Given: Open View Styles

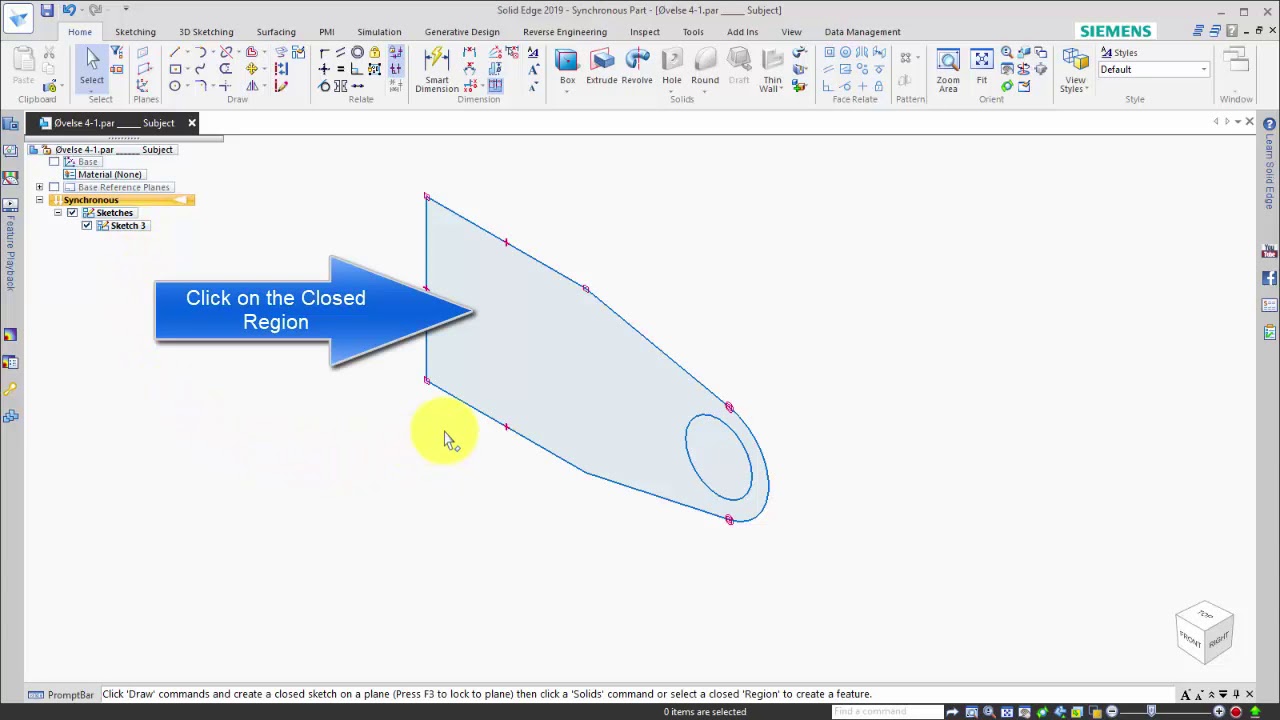Looking at the screenshot, I should (1075, 70).
